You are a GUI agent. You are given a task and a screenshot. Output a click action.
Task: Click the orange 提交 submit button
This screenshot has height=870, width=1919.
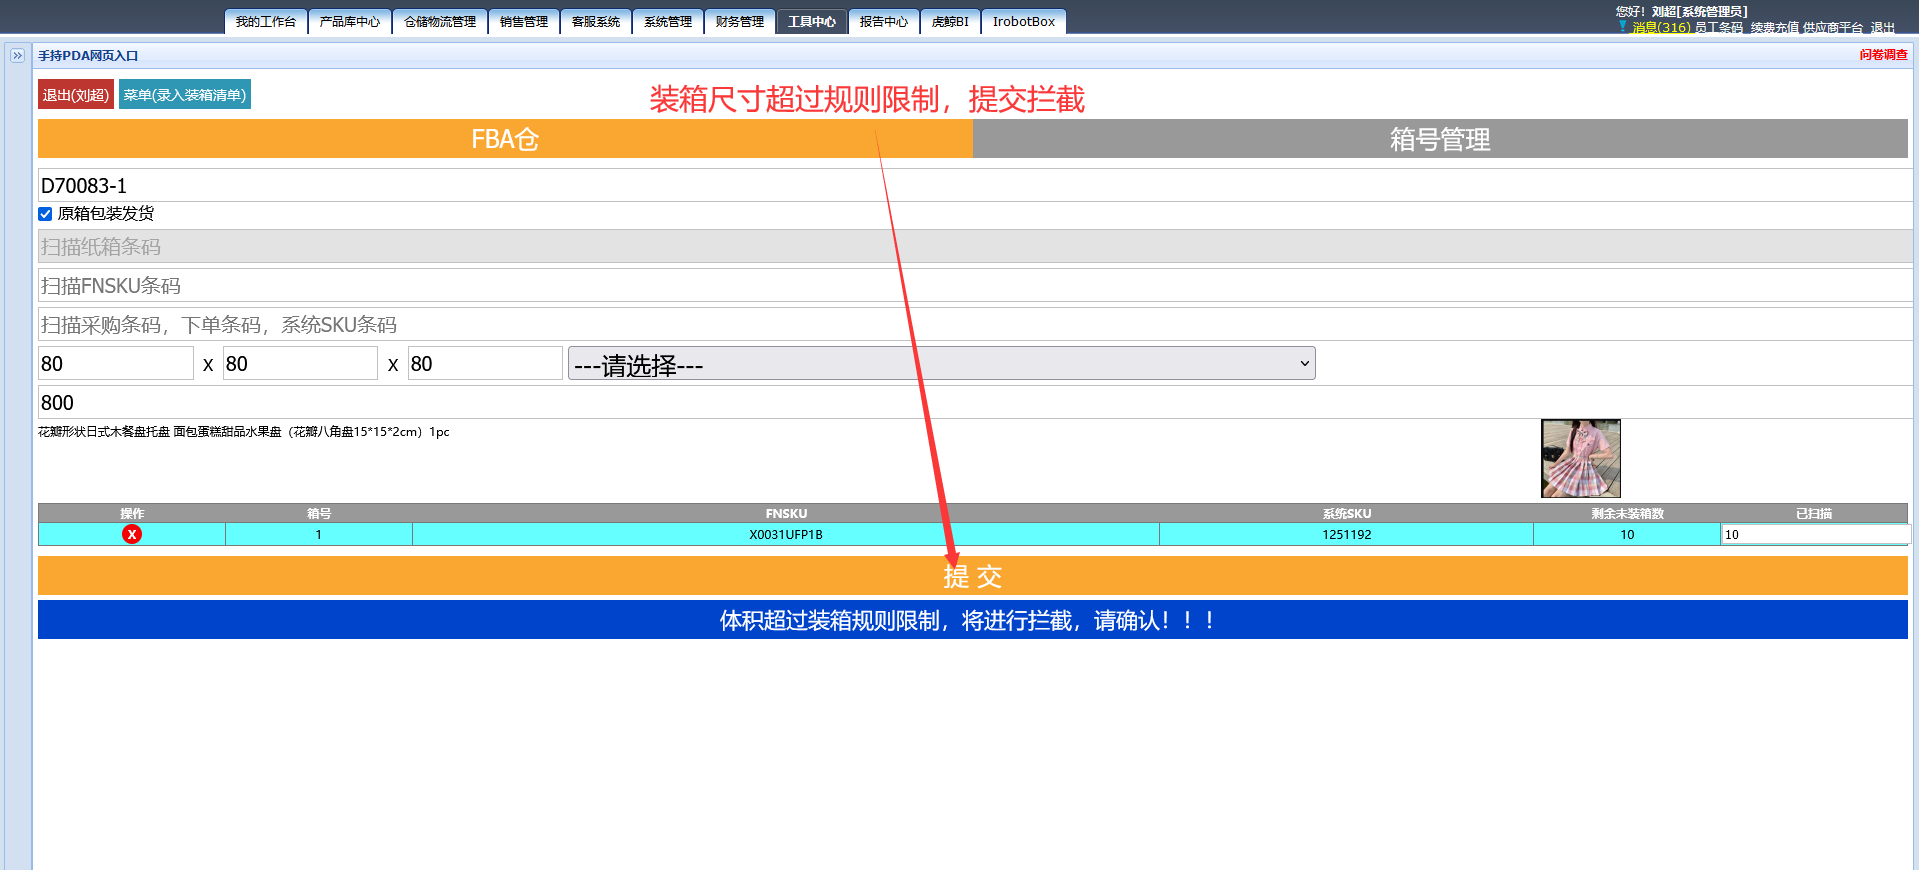(973, 576)
